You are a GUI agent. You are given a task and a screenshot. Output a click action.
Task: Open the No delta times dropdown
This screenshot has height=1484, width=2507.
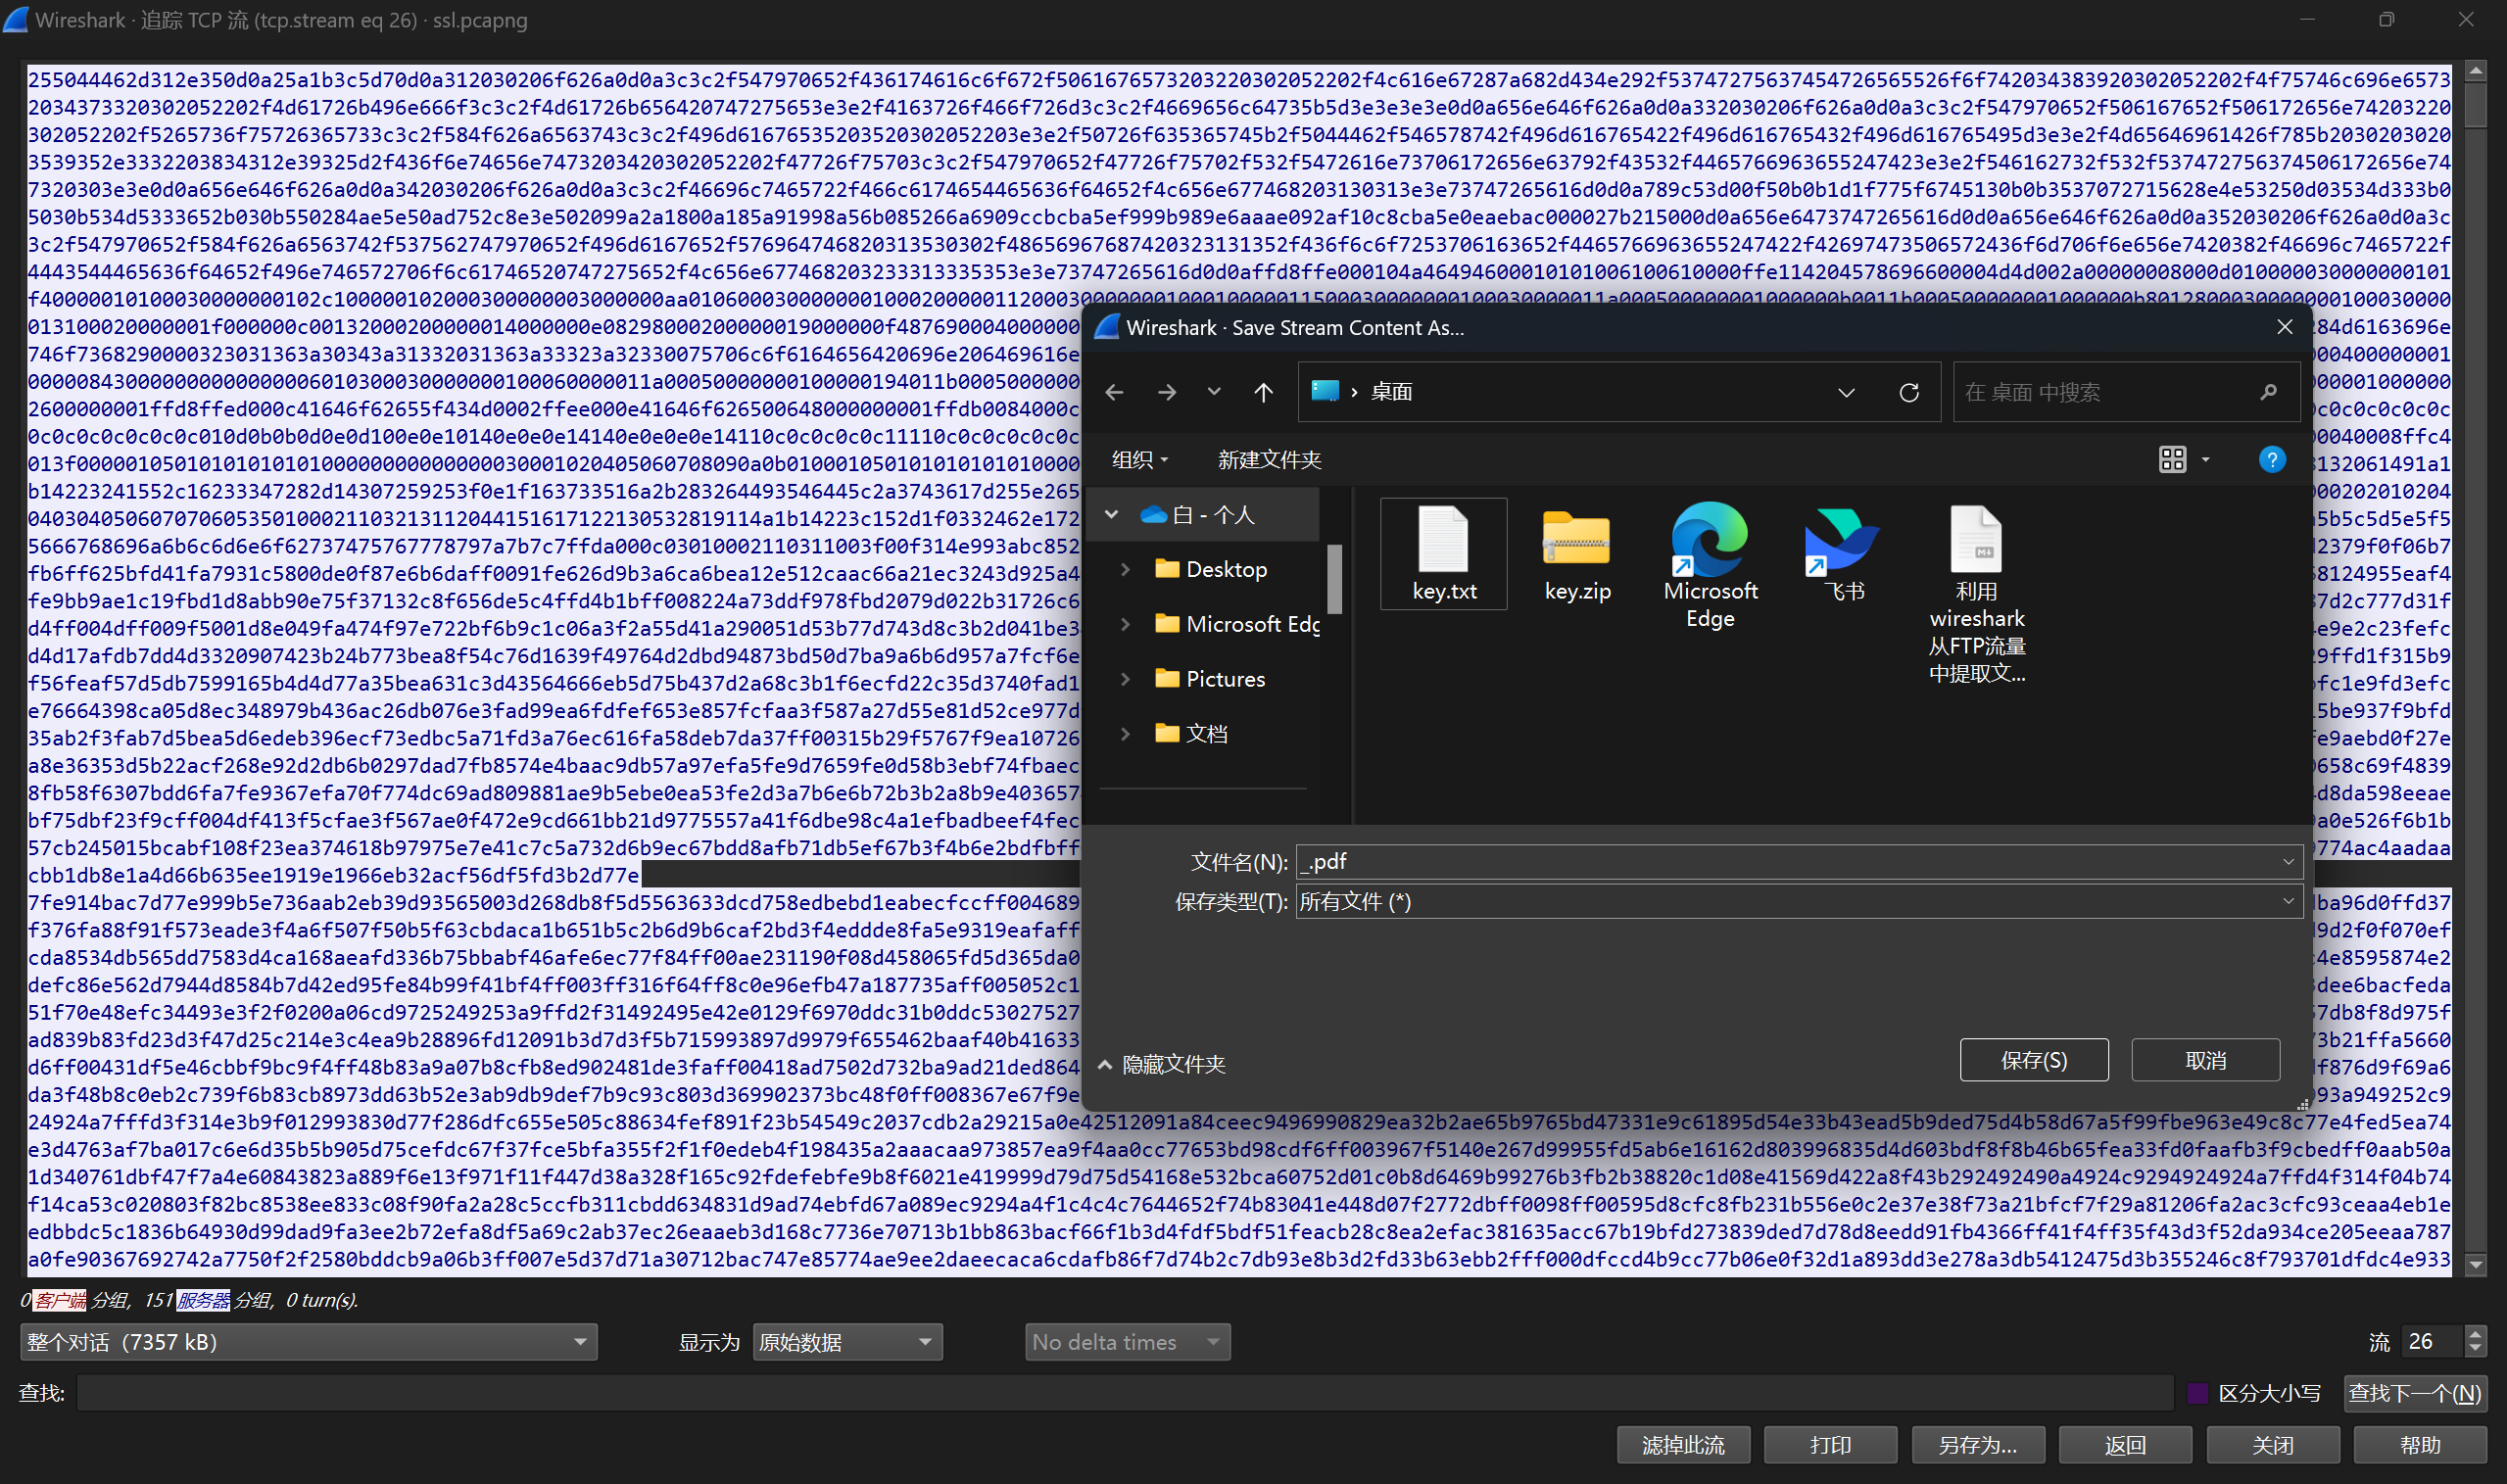coord(1127,1342)
